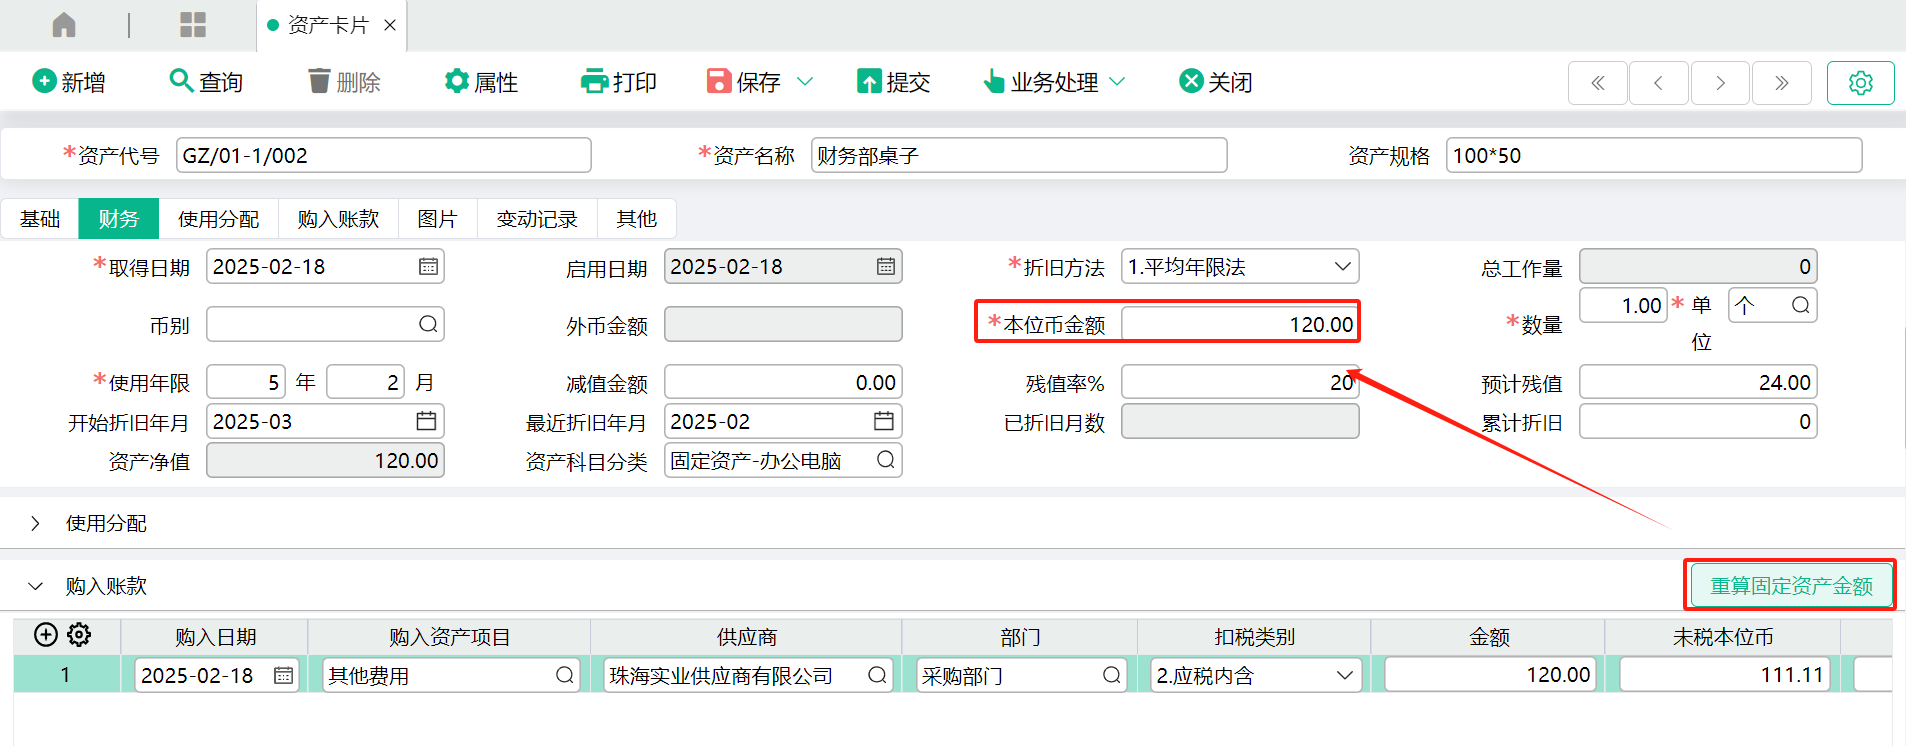Click 重算固定资产金额 button
The image size is (1906, 746).
1791,586
